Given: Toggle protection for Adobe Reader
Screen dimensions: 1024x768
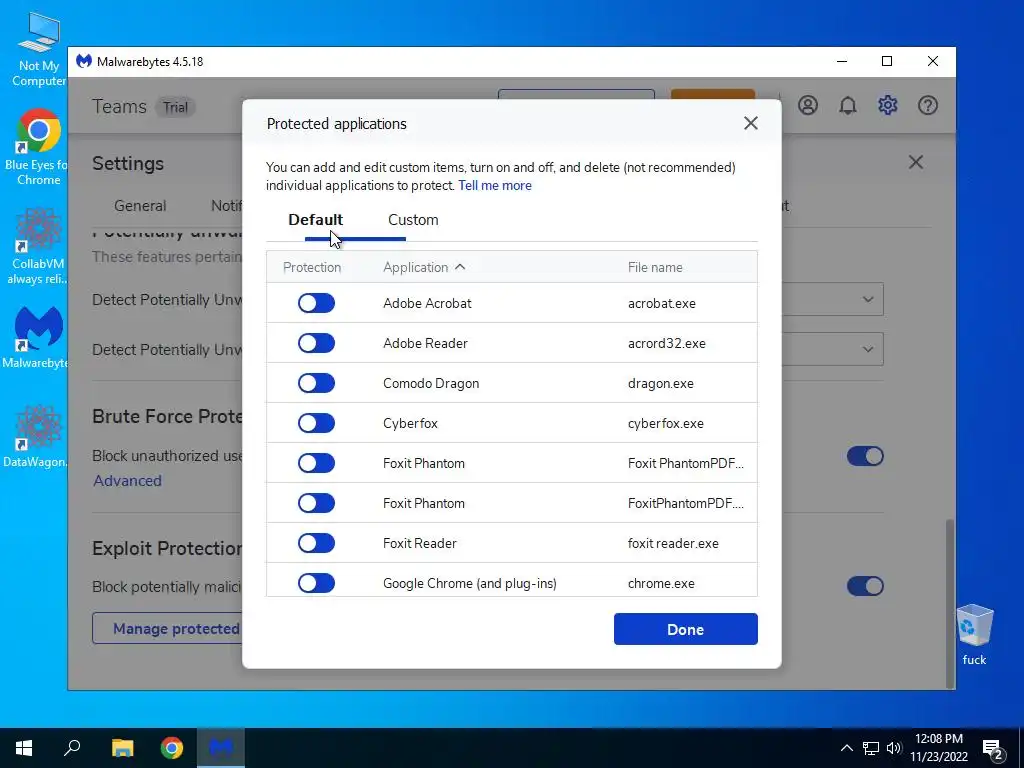Looking at the screenshot, I should [x=316, y=343].
